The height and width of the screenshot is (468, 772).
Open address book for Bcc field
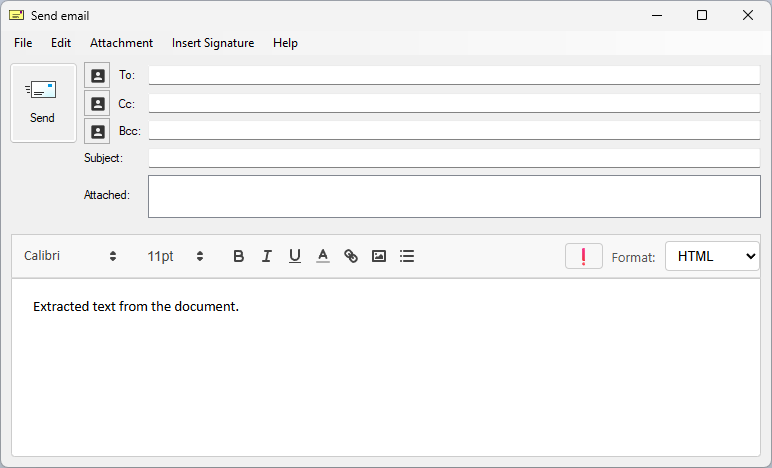tap(97, 131)
